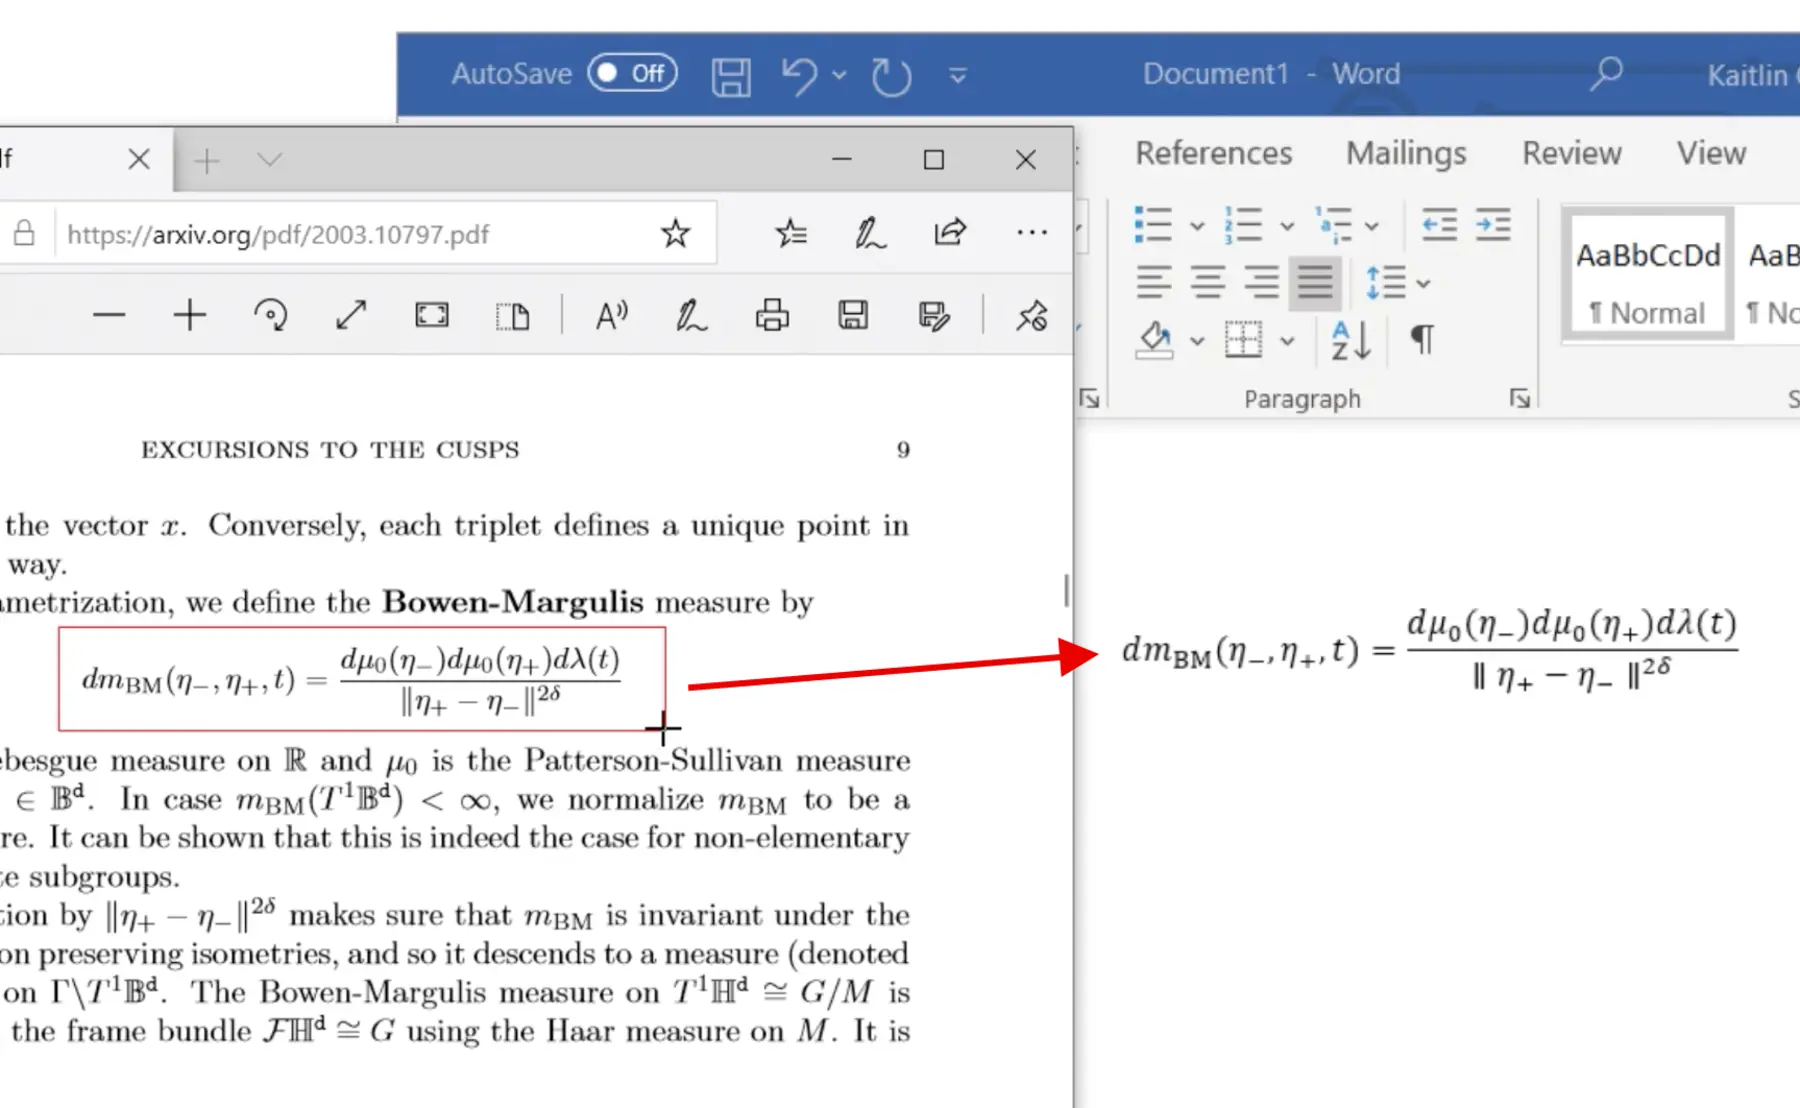The image size is (1800, 1108).
Task: Undo the last action in Word
Action: pos(799,76)
